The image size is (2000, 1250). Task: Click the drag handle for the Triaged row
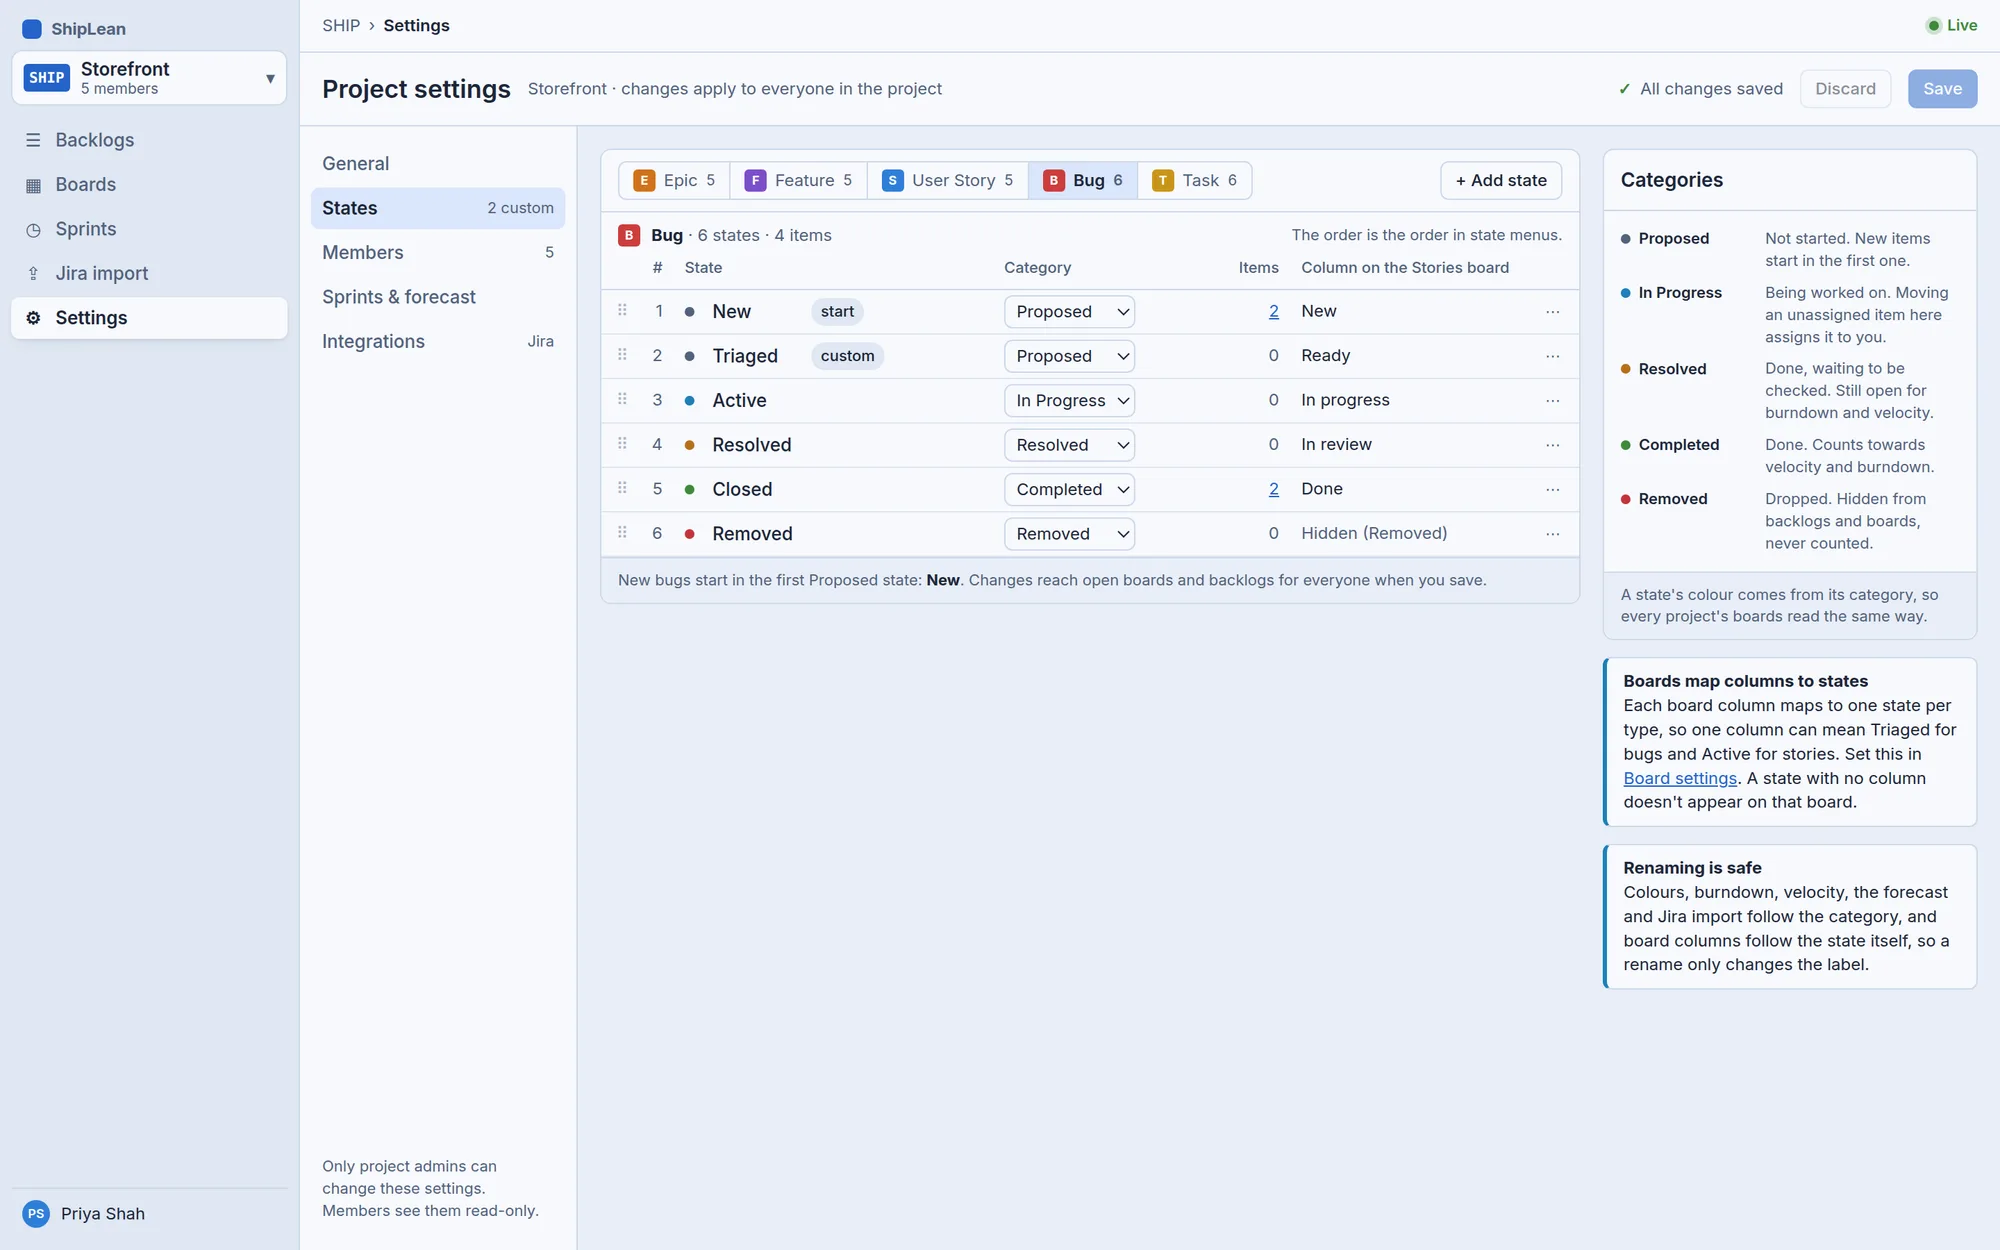click(622, 355)
